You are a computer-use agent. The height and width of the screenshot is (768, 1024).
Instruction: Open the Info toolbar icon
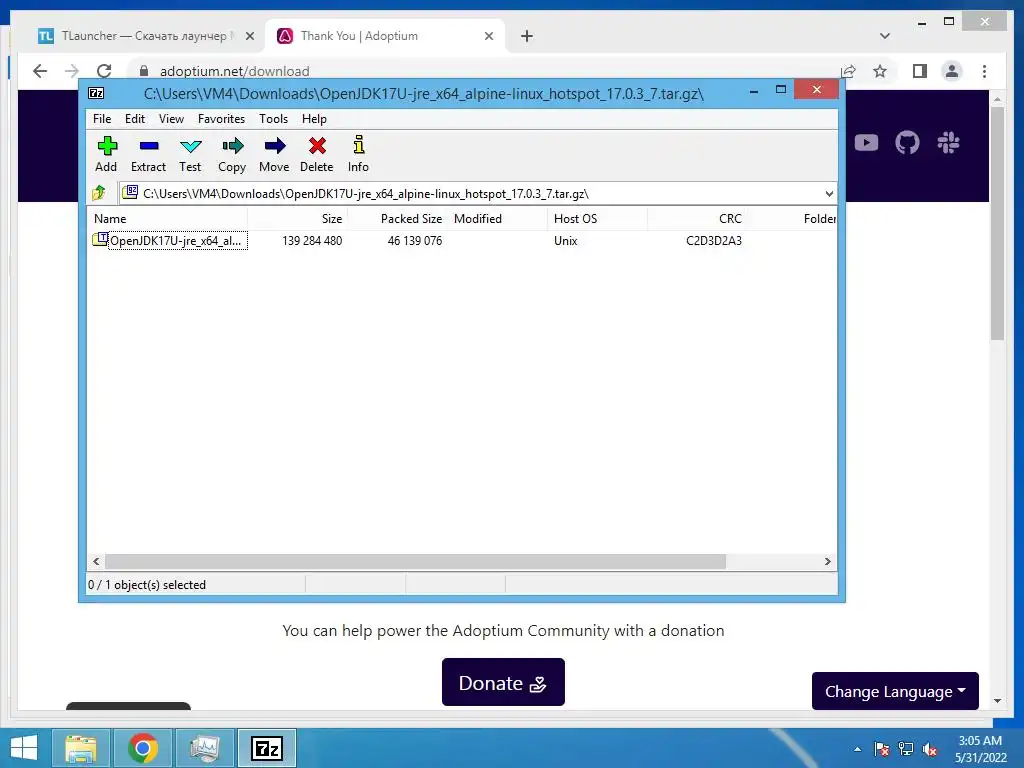tap(358, 154)
